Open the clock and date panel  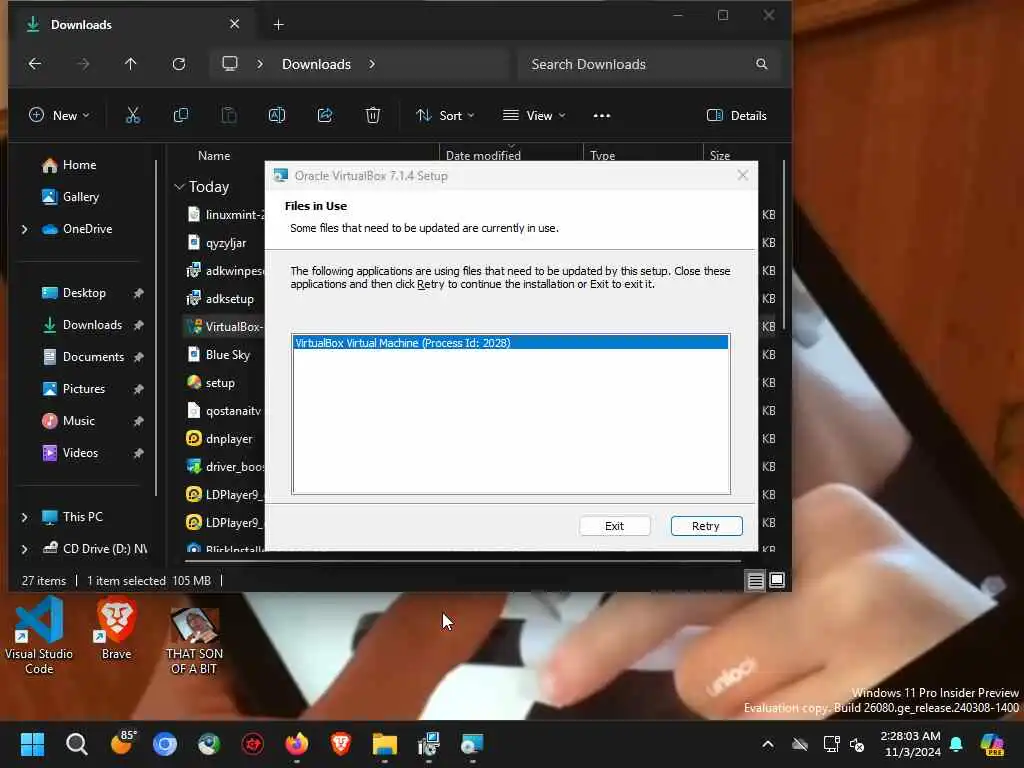[910, 744]
